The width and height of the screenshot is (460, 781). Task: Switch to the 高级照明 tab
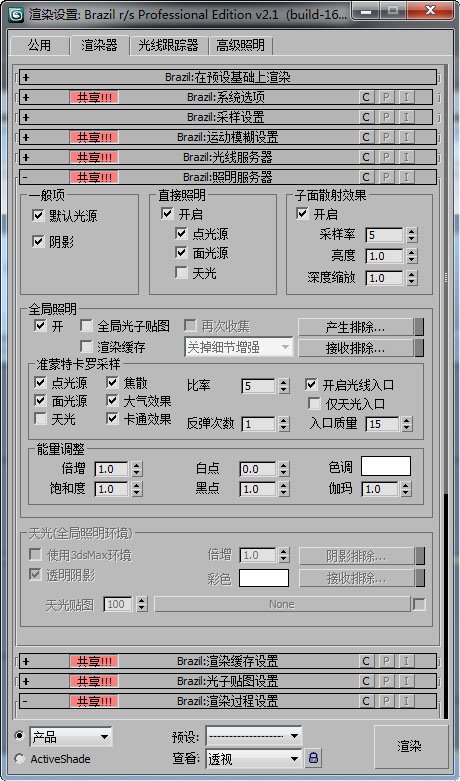[240, 46]
